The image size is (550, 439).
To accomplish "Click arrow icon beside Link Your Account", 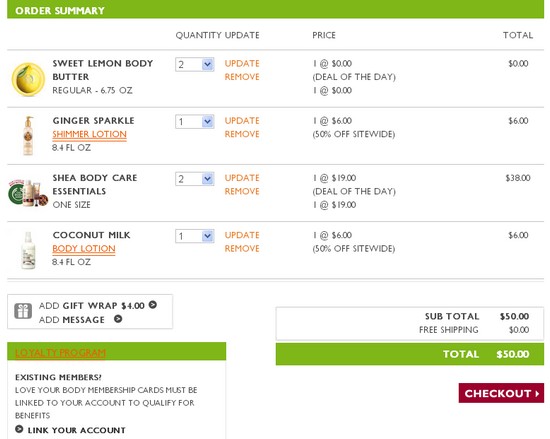I will [x=19, y=429].
